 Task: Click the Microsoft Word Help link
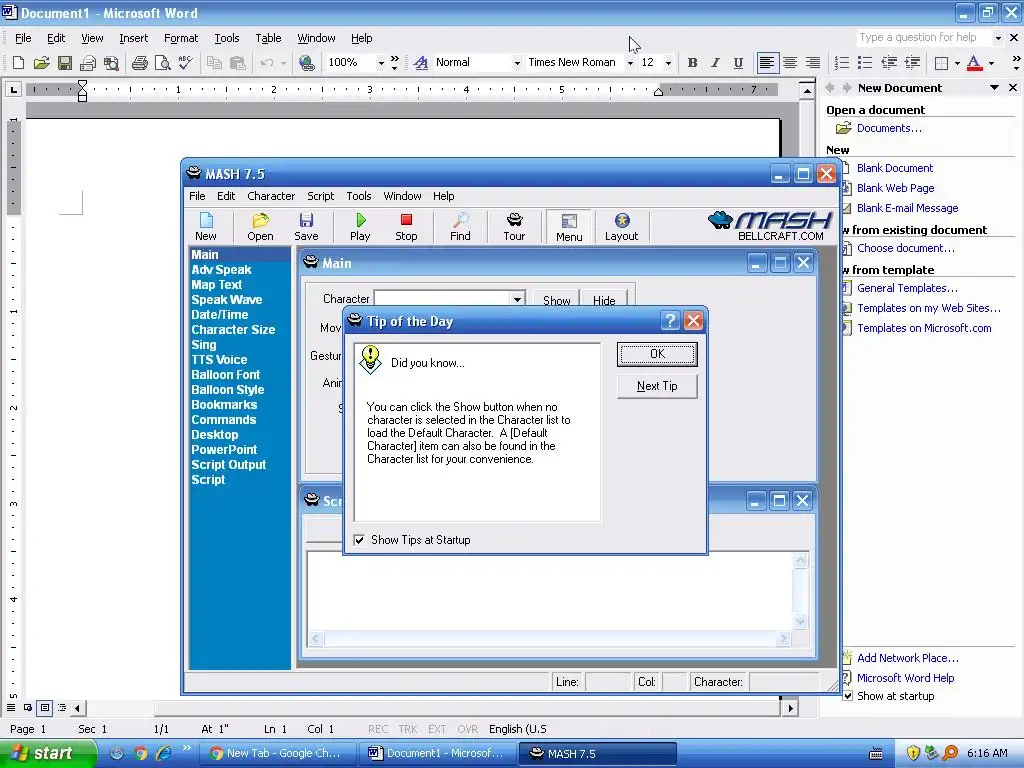click(x=905, y=678)
